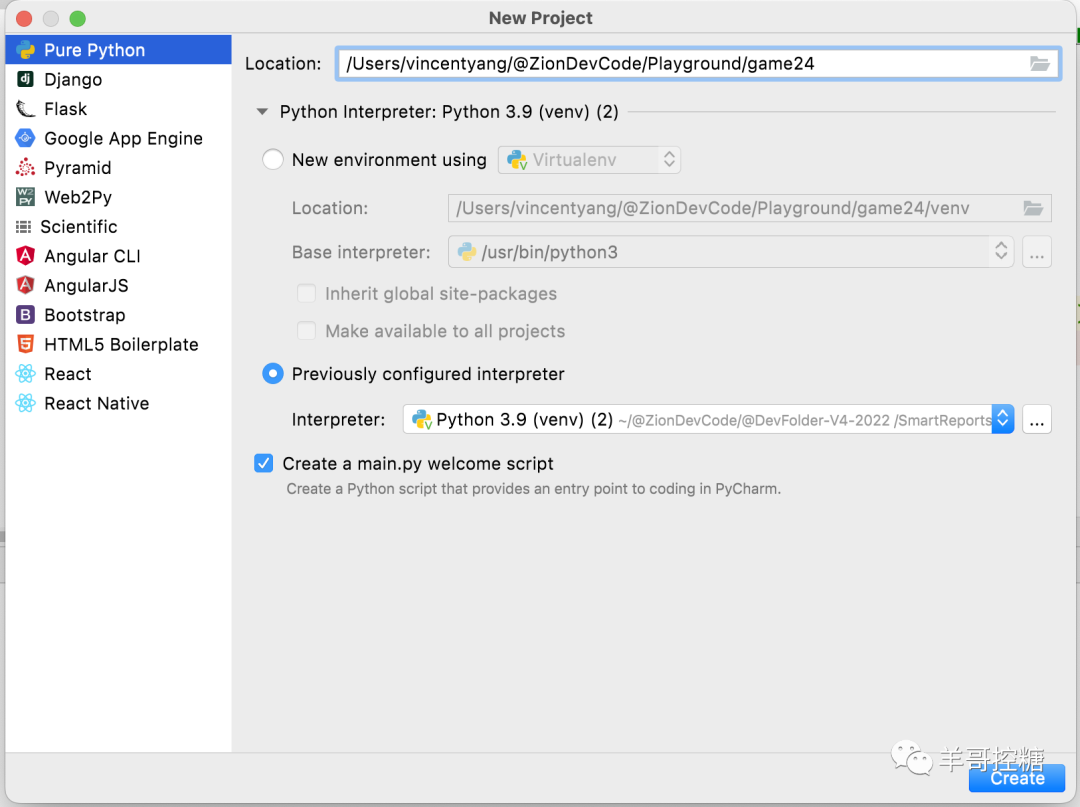Viewport: 1080px width, 807px height.
Task: Select New environment using radio button
Action: pos(273,159)
